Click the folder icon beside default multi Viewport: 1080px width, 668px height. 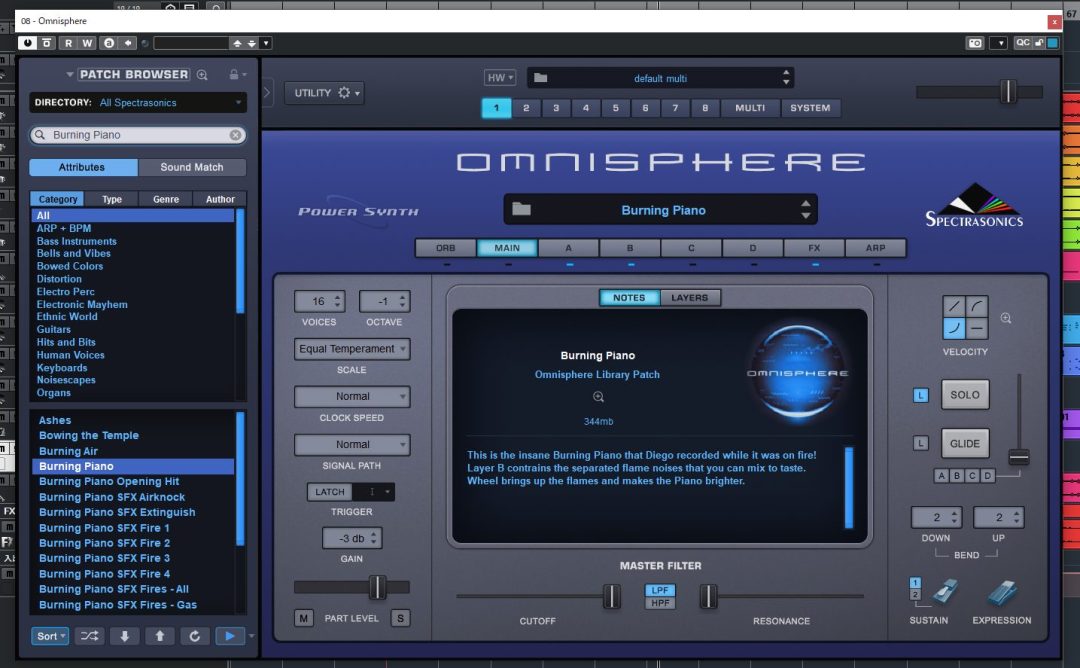[541, 78]
